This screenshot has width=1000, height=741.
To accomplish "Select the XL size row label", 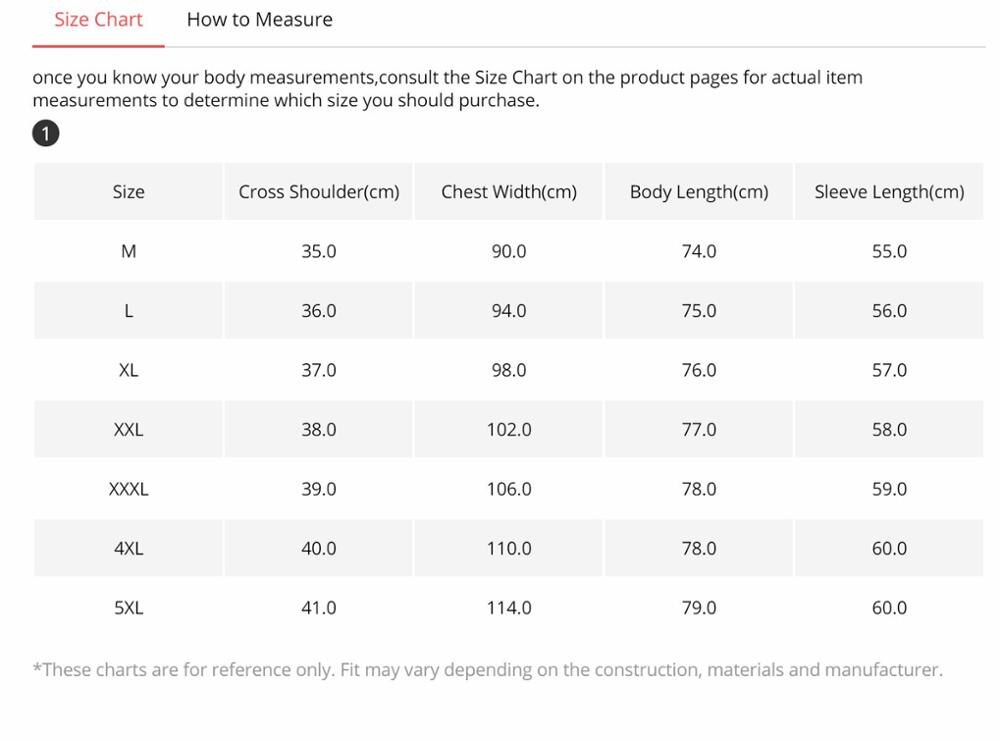I will 128,370.
